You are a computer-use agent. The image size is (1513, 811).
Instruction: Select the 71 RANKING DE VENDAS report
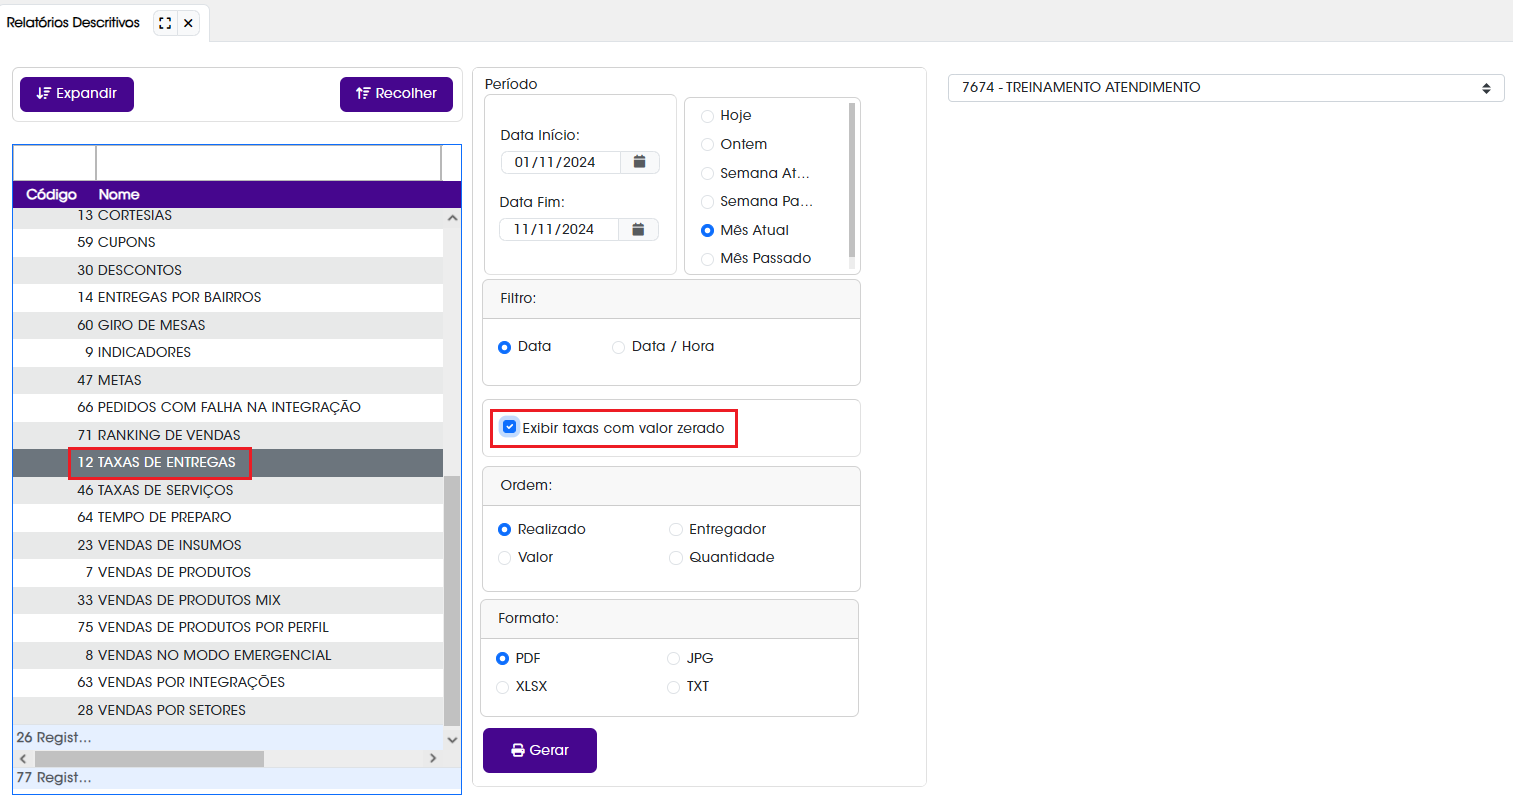pos(228,436)
